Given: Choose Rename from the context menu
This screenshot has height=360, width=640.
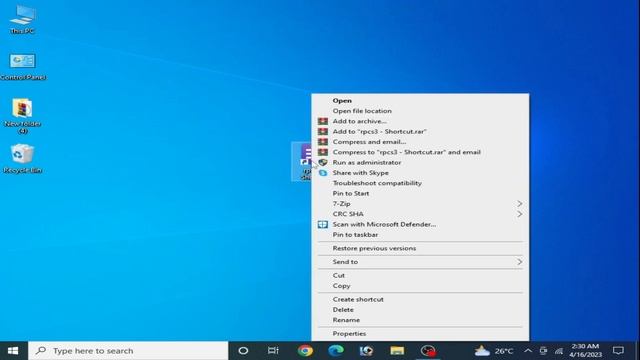Looking at the screenshot, I should coord(420,320).
